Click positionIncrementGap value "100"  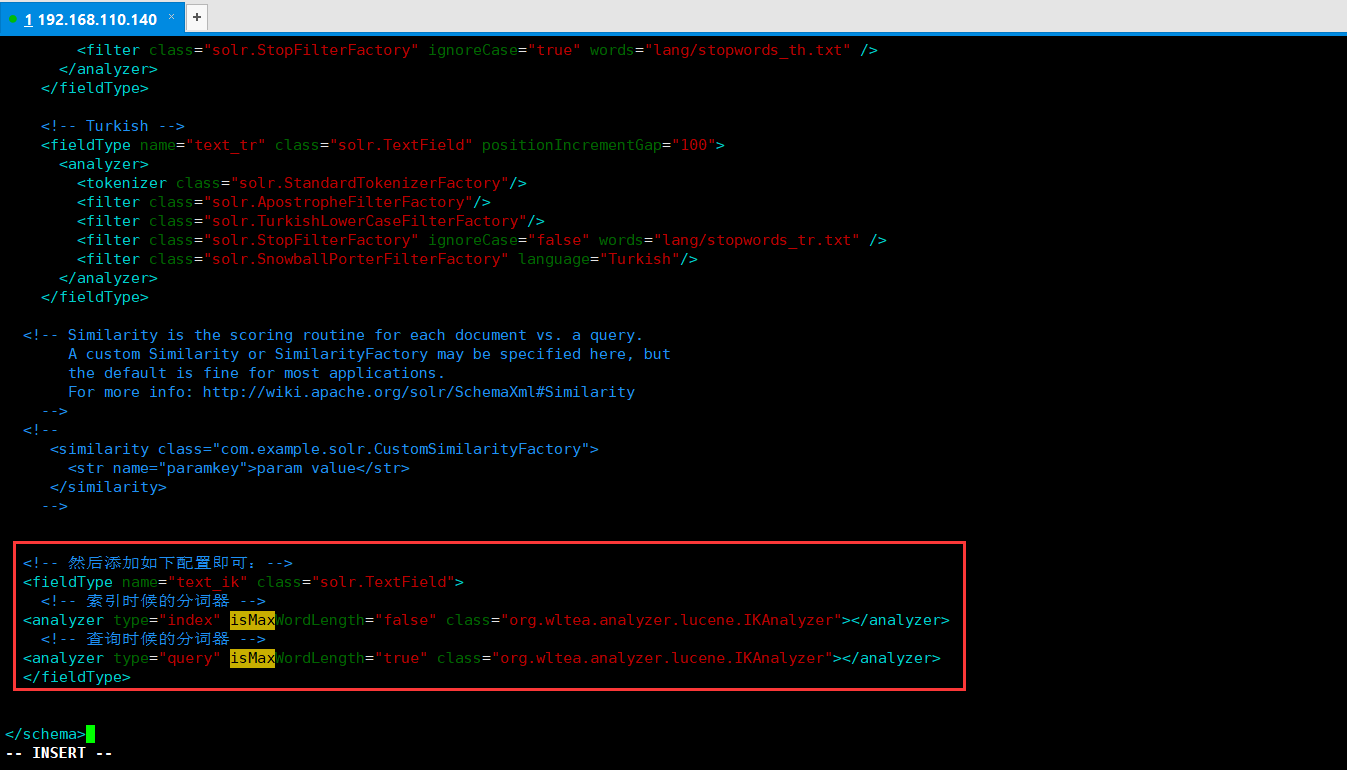(693, 145)
